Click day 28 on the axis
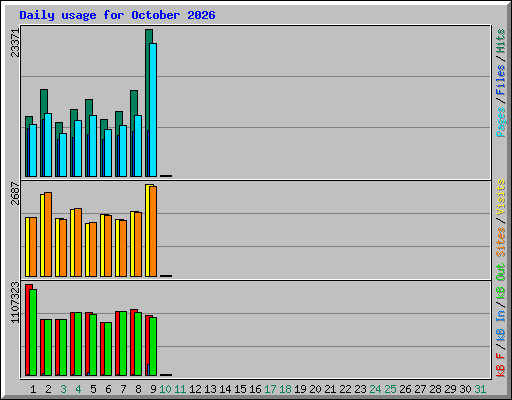Viewport: 512px width, 400px height. click(435, 389)
